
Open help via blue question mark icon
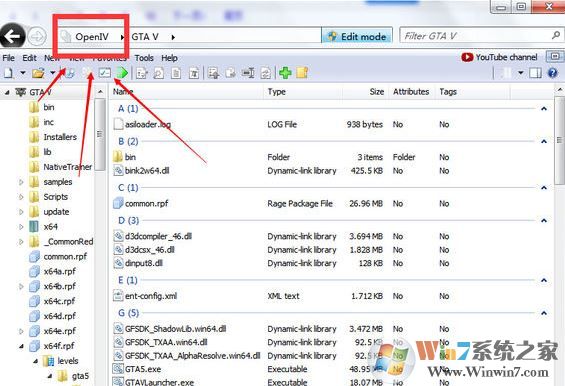point(553,73)
